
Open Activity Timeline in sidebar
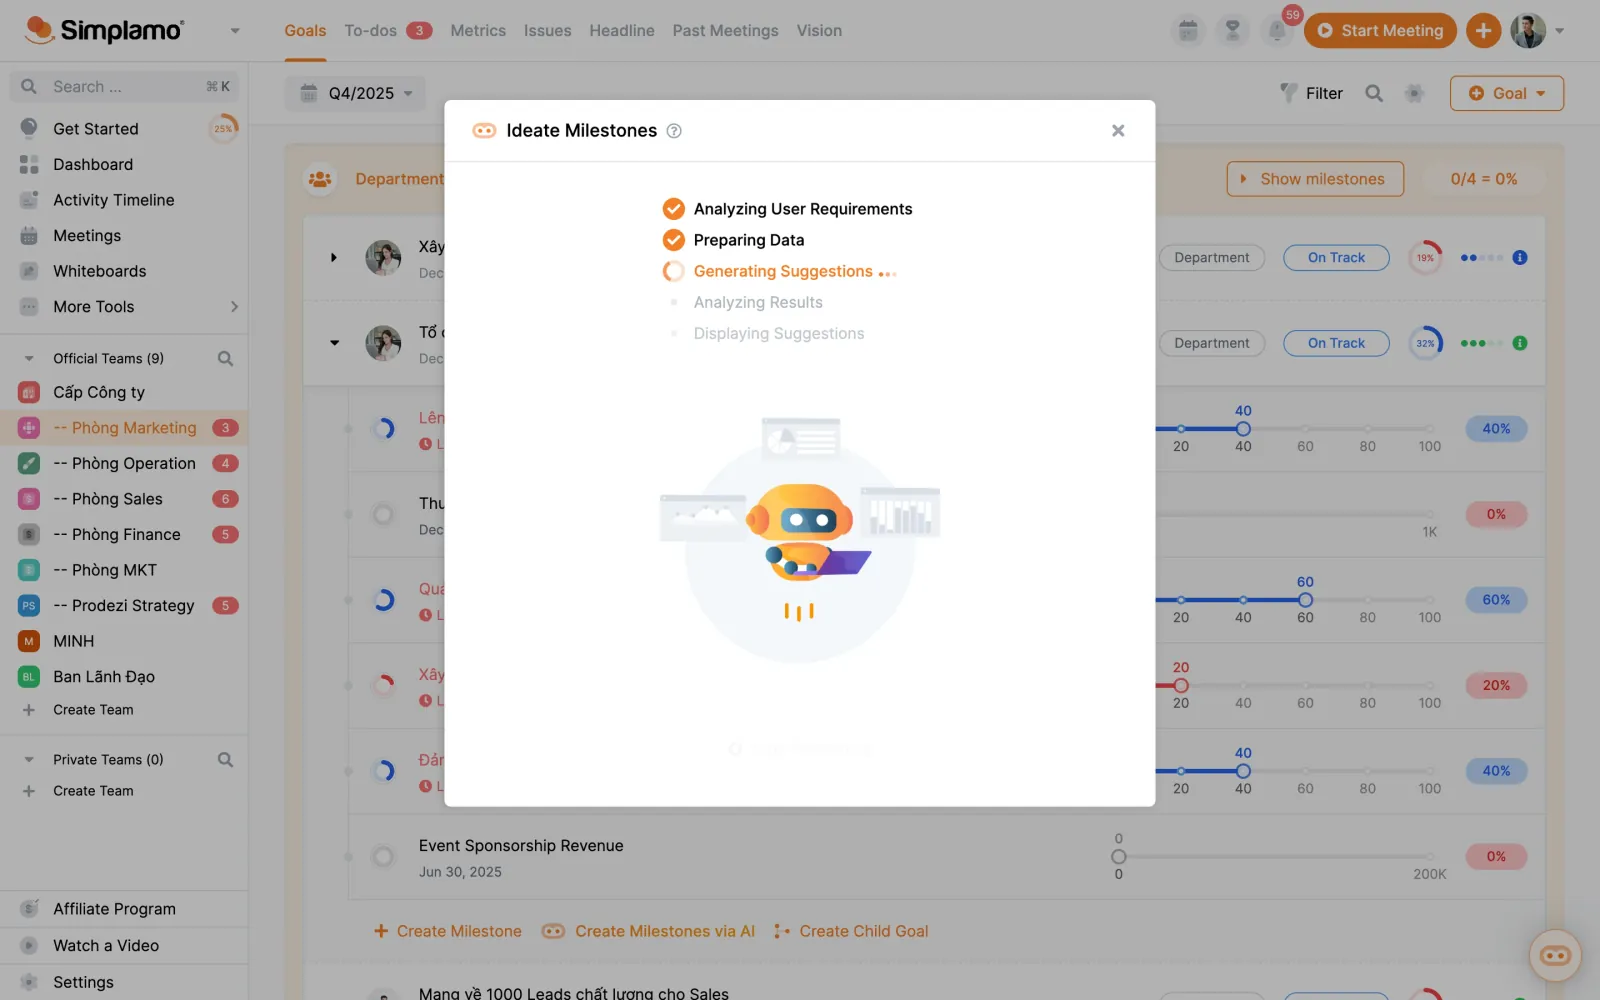click(x=113, y=200)
